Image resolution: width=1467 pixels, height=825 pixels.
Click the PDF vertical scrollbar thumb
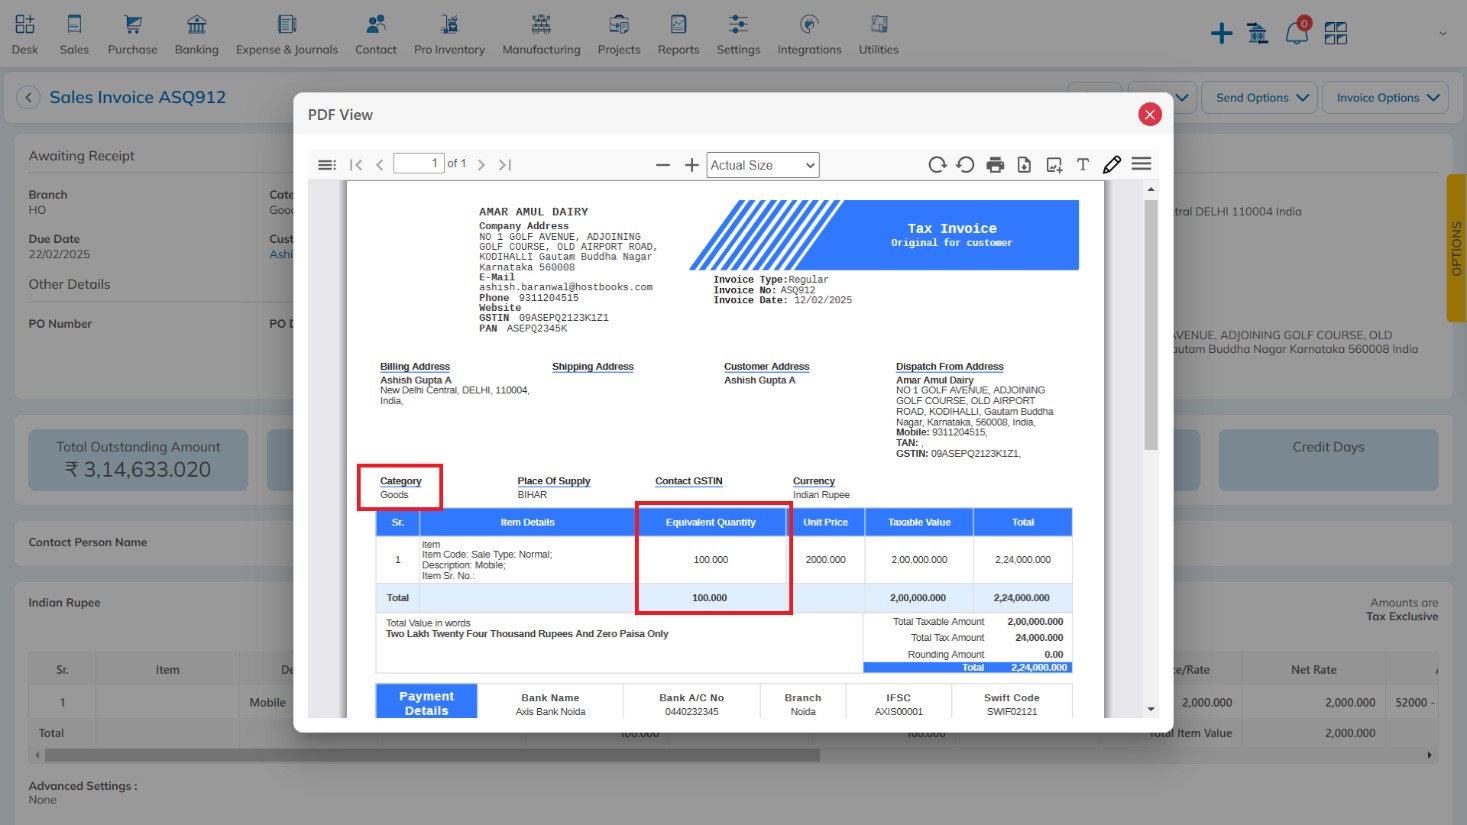pos(1151,323)
